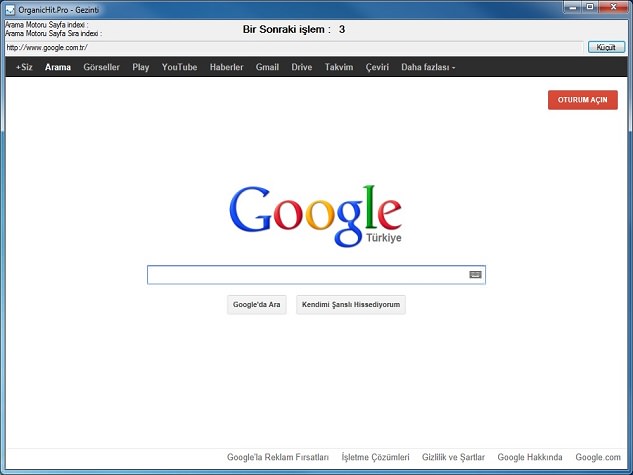
Task: Click the Google'da Ara button
Action: pos(256,305)
